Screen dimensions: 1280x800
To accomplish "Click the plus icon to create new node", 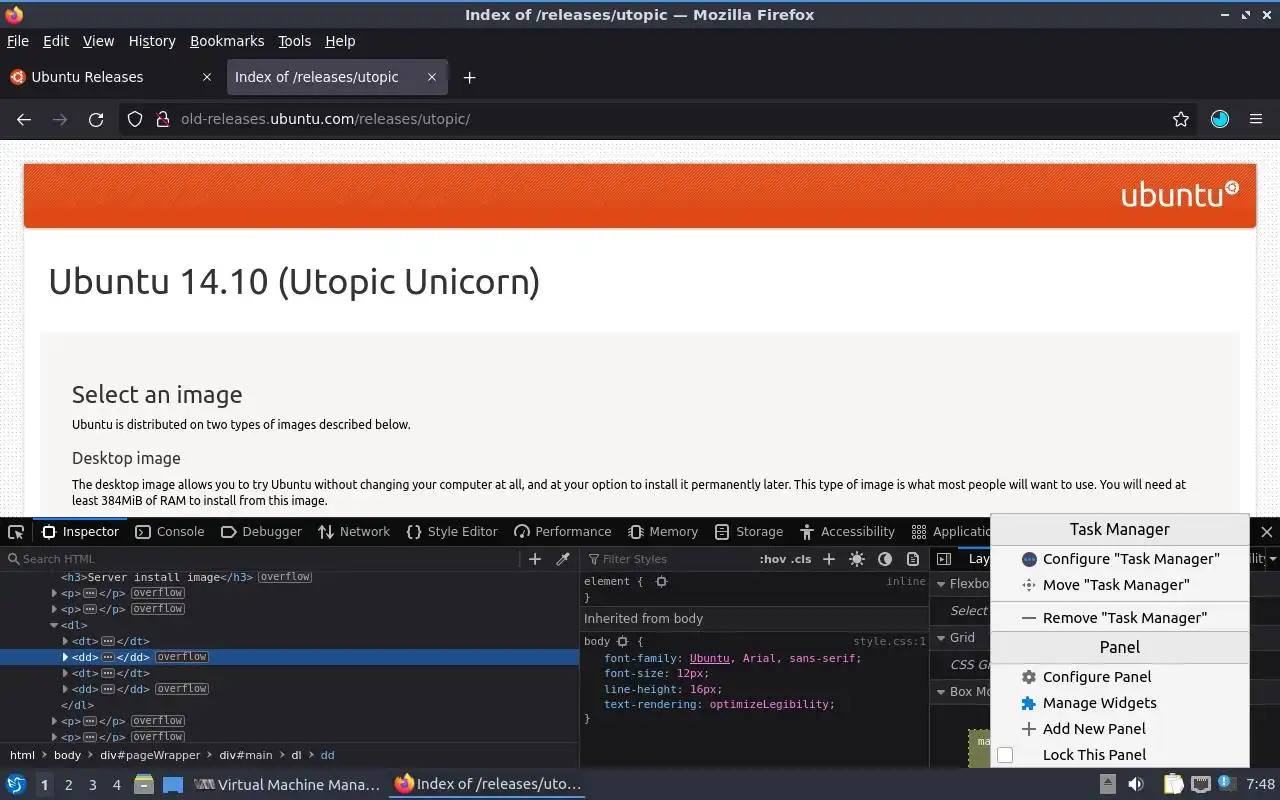I will point(535,559).
